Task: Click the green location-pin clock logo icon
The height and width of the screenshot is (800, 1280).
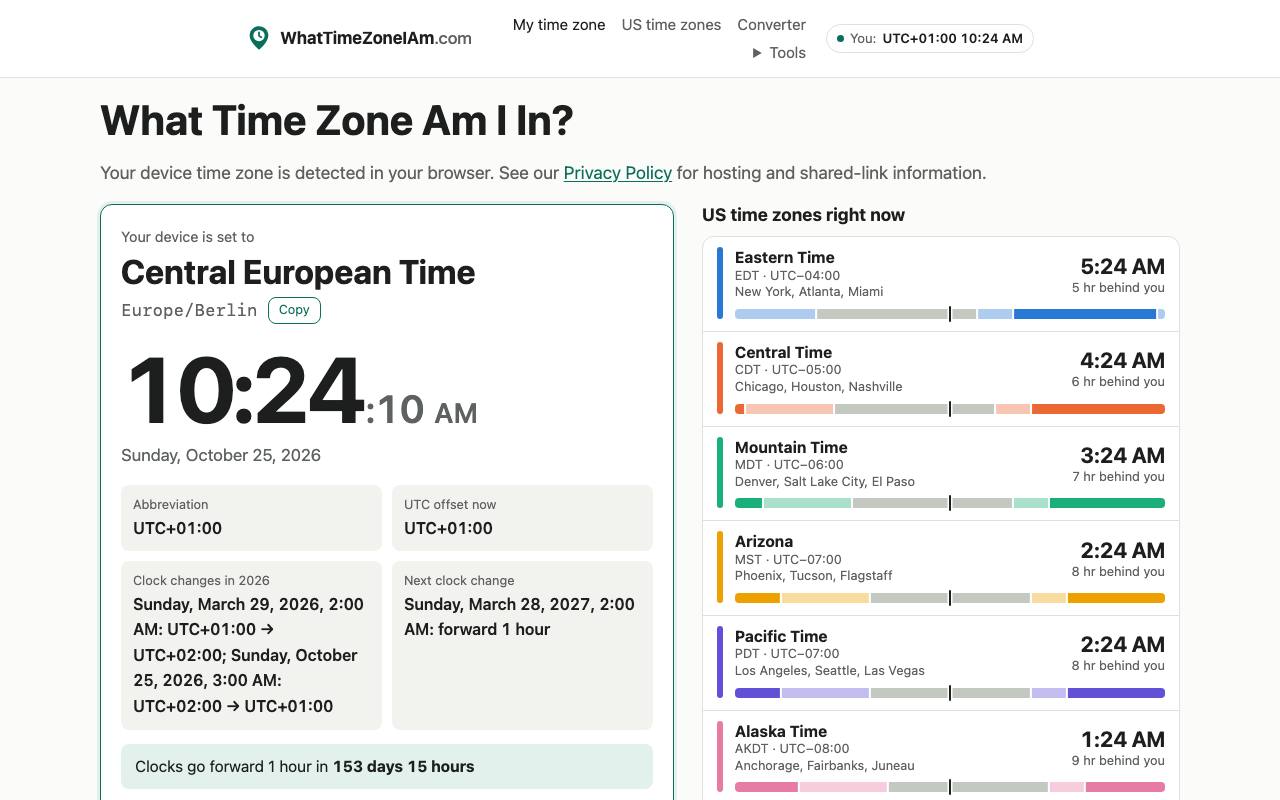Action: pos(259,38)
